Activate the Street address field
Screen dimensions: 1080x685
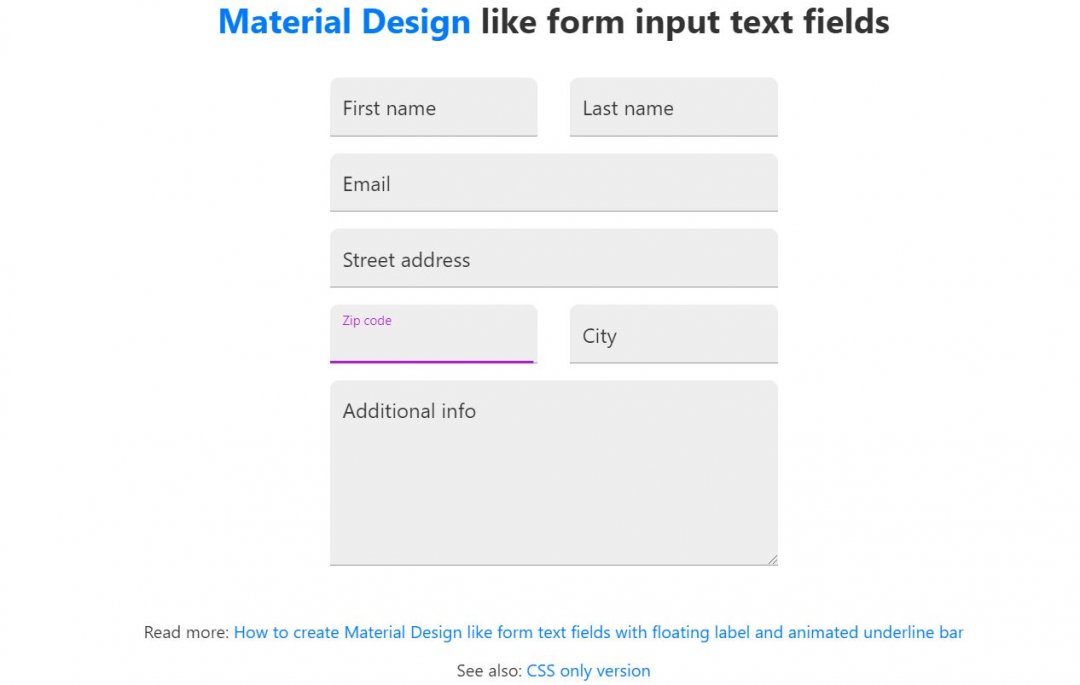click(x=554, y=258)
